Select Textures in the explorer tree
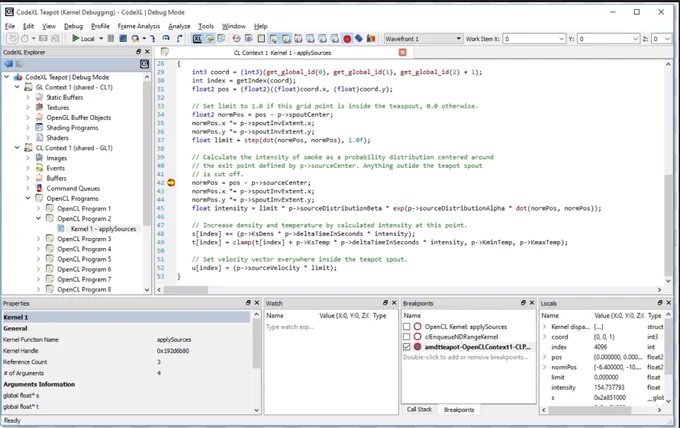The image size is (680, 428). point(58,107)
